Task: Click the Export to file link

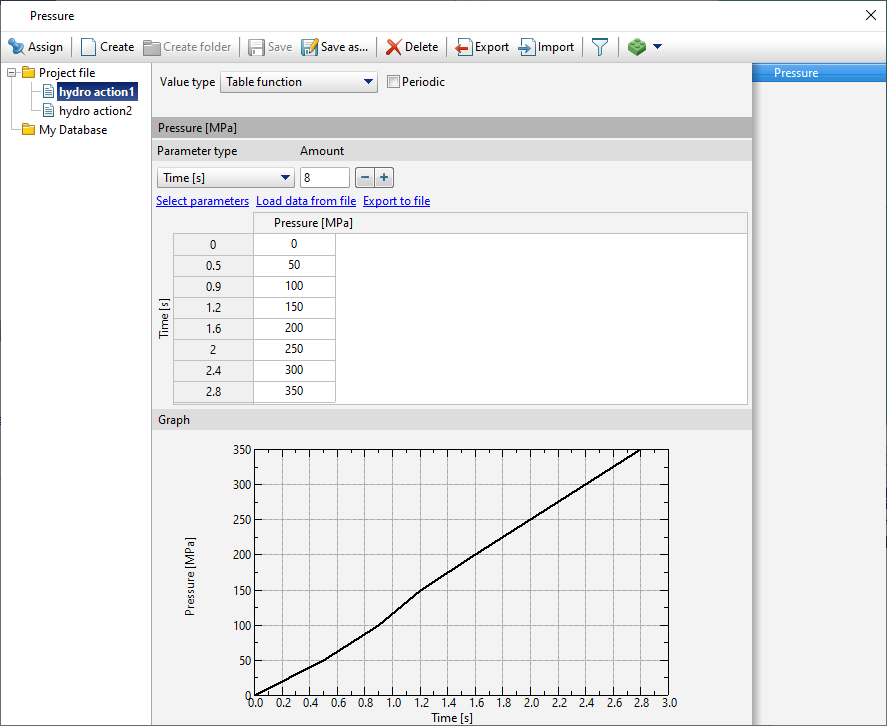Action: tap(396, 201)
